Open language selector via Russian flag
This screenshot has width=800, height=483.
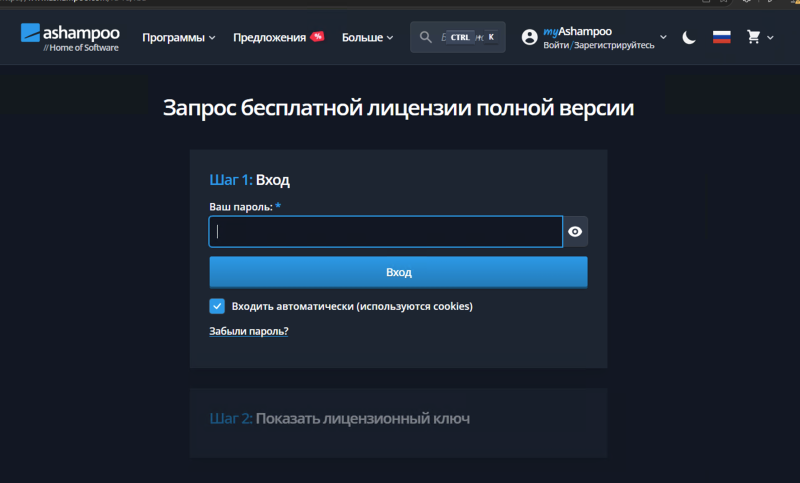coord(721,37)
